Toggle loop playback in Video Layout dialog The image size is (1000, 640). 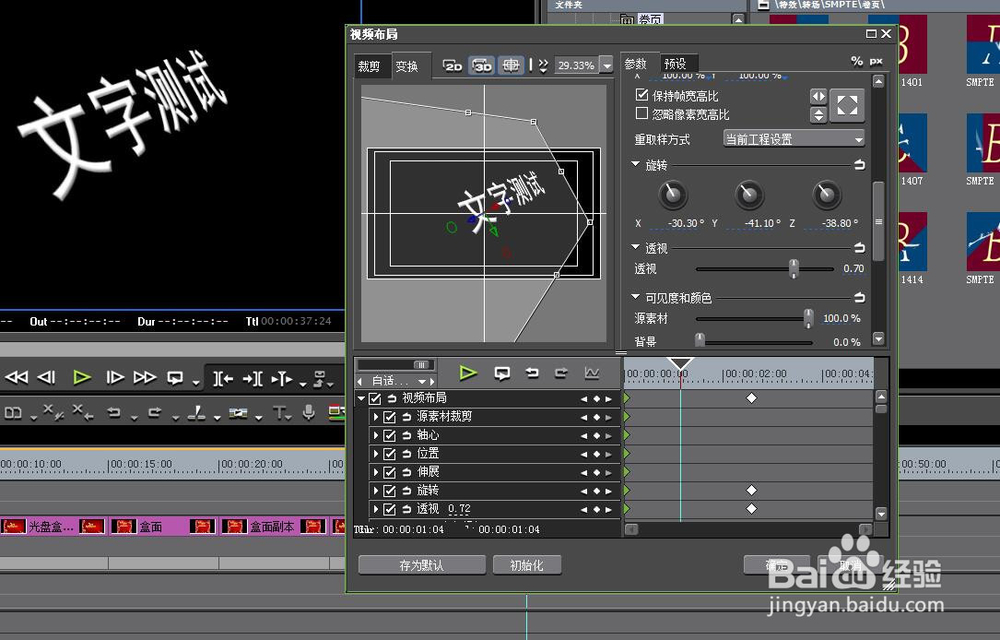[x=502, y=374]
